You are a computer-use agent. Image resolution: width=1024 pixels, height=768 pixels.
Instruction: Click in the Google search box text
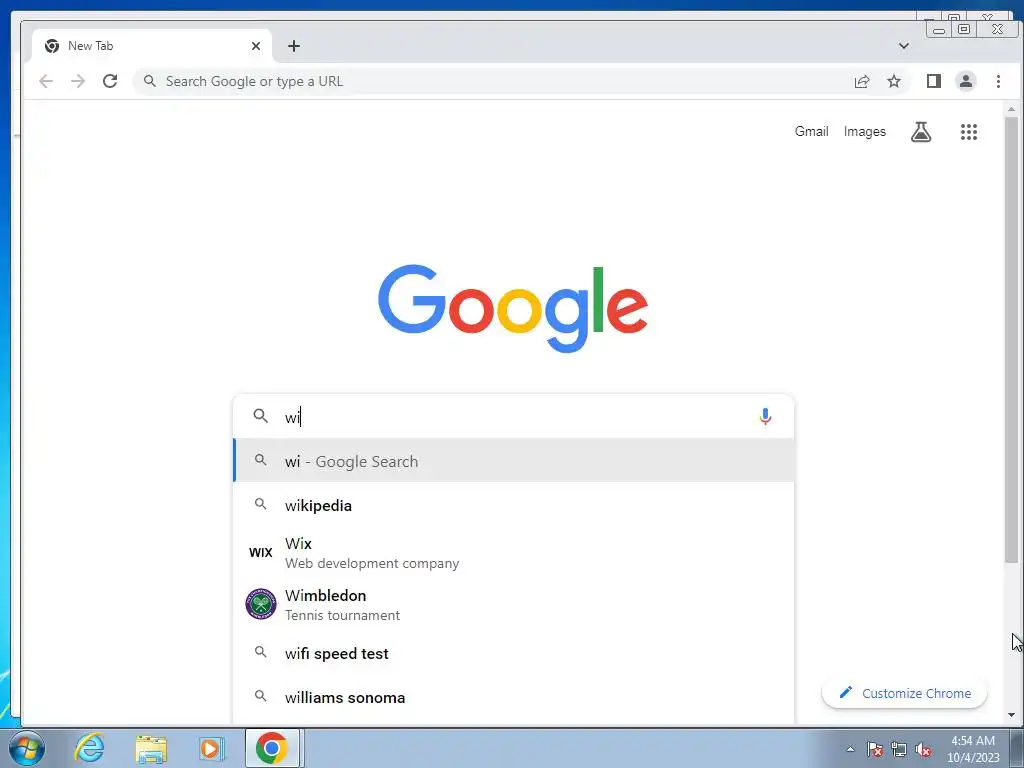tap(516, 417)
